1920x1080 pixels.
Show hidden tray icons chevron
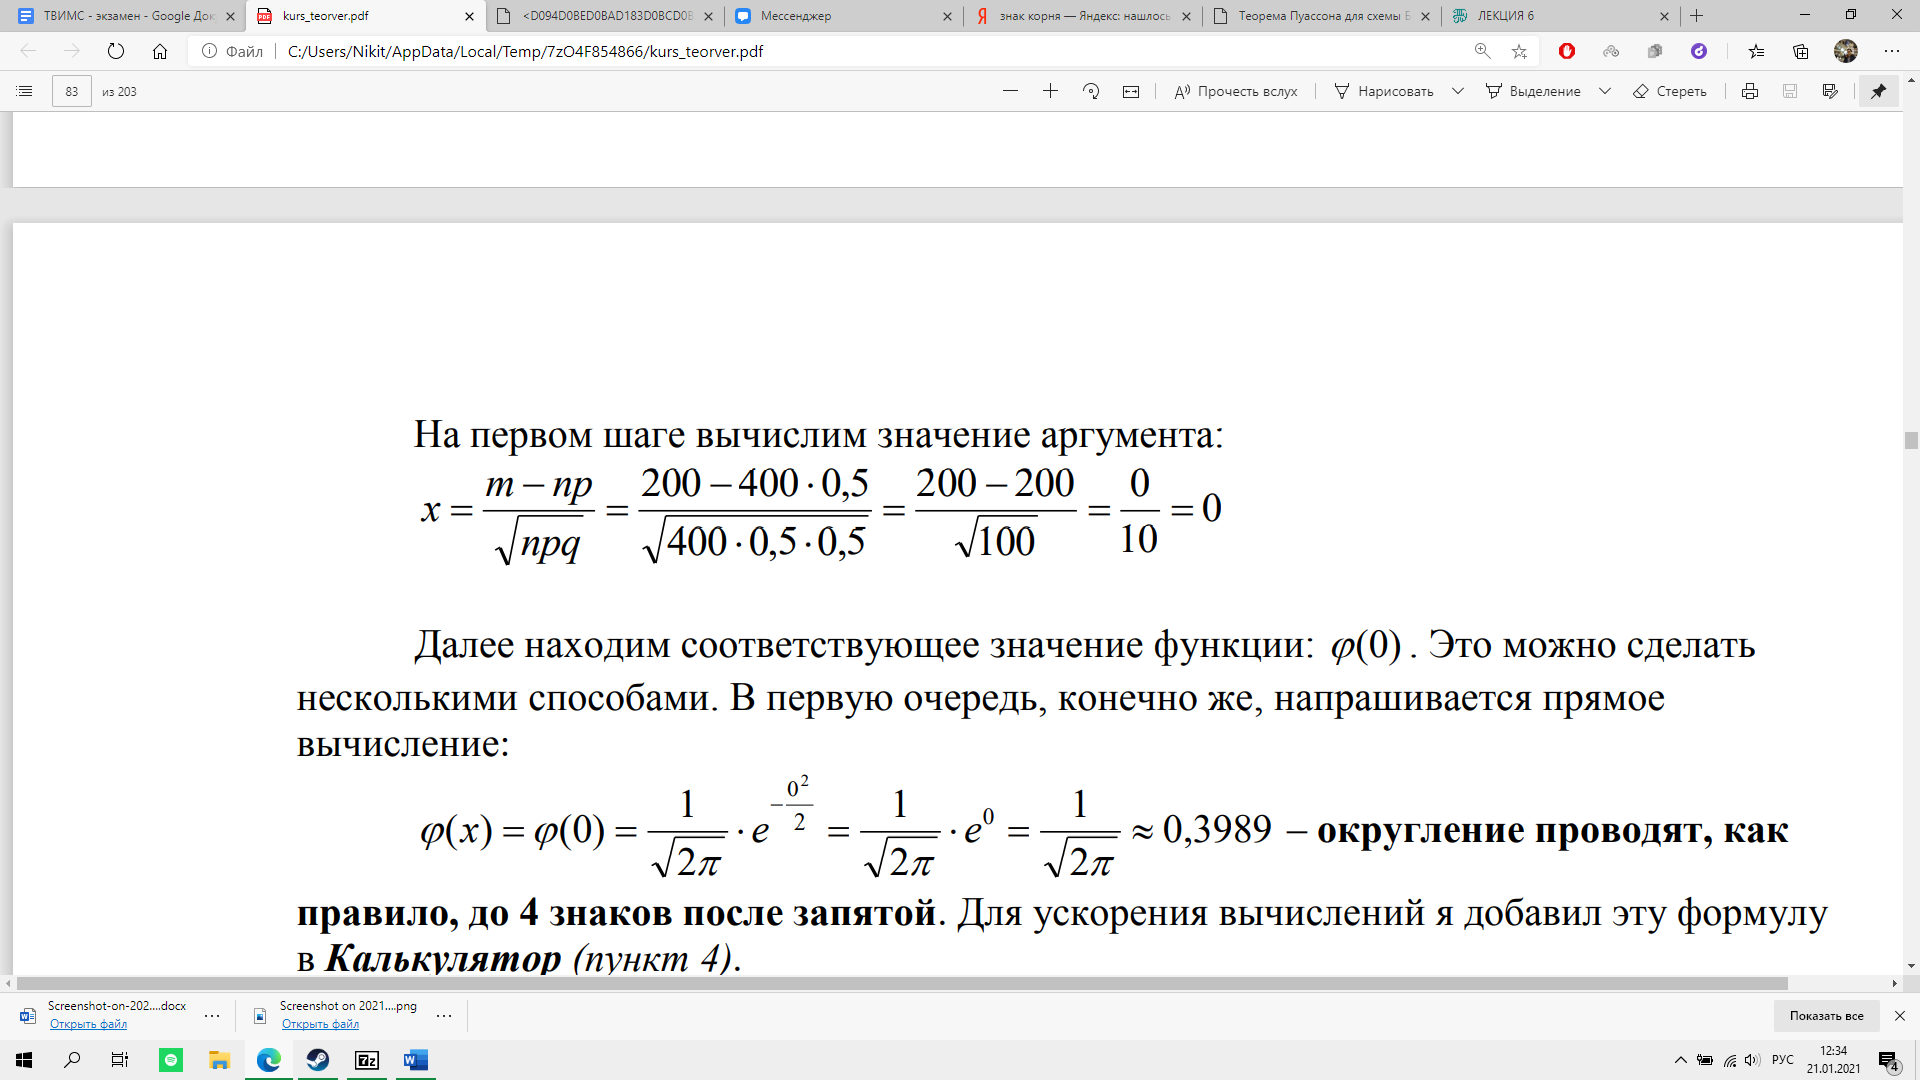click(1680, 1060)
